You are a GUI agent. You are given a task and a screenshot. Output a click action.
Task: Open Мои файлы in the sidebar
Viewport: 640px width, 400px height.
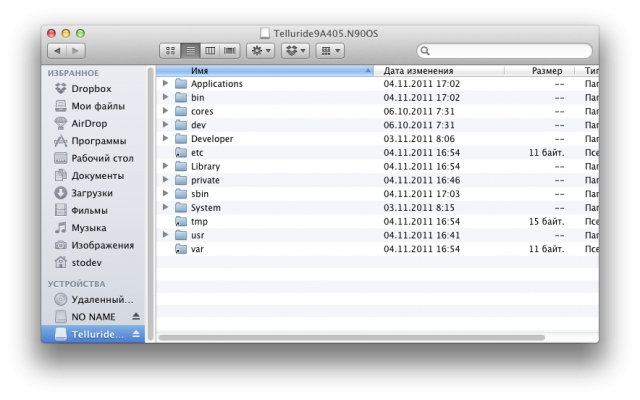click(89, 106)
